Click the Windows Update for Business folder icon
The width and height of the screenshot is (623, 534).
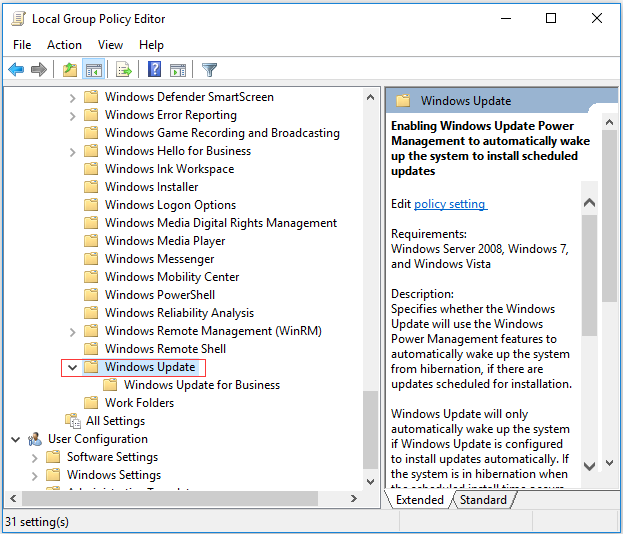click(110, 385)
